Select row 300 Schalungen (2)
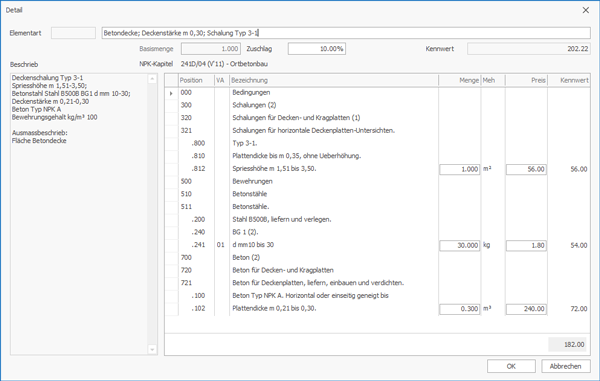 [x=377, y=105]
